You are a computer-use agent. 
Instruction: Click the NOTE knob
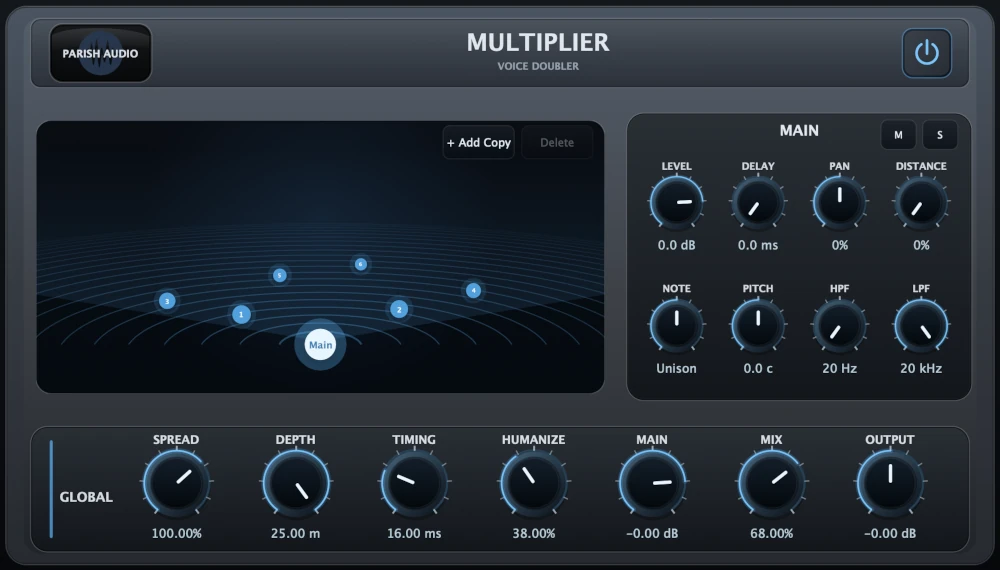[676, 326]
